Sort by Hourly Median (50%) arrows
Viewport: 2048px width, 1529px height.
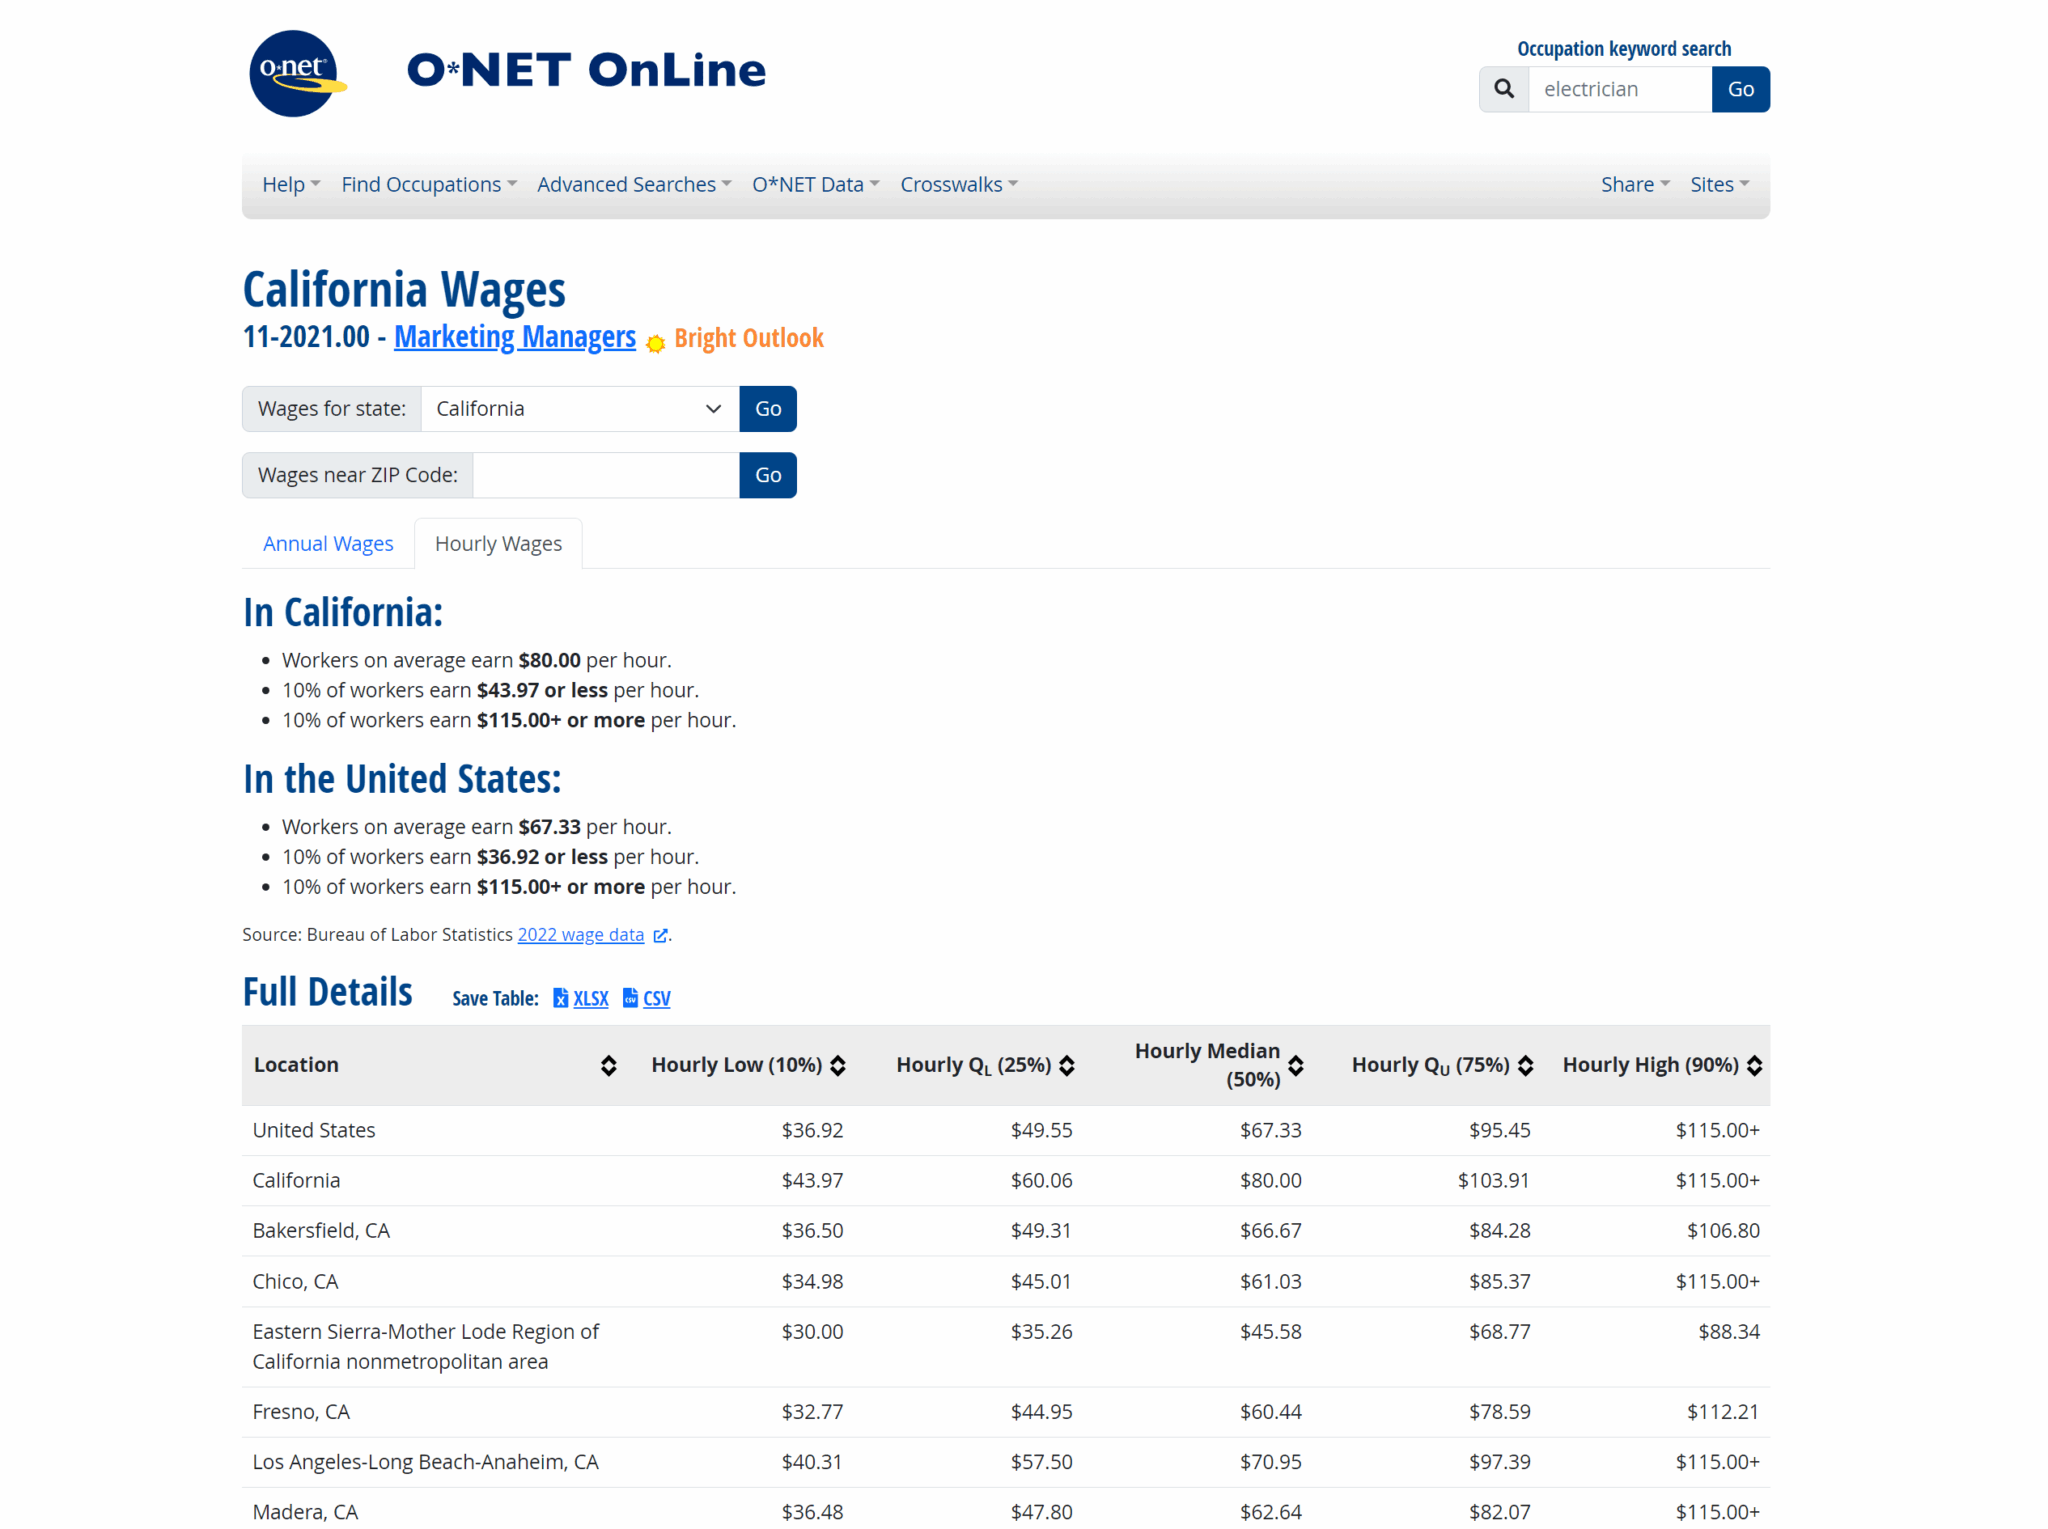click(1296, 1065)
